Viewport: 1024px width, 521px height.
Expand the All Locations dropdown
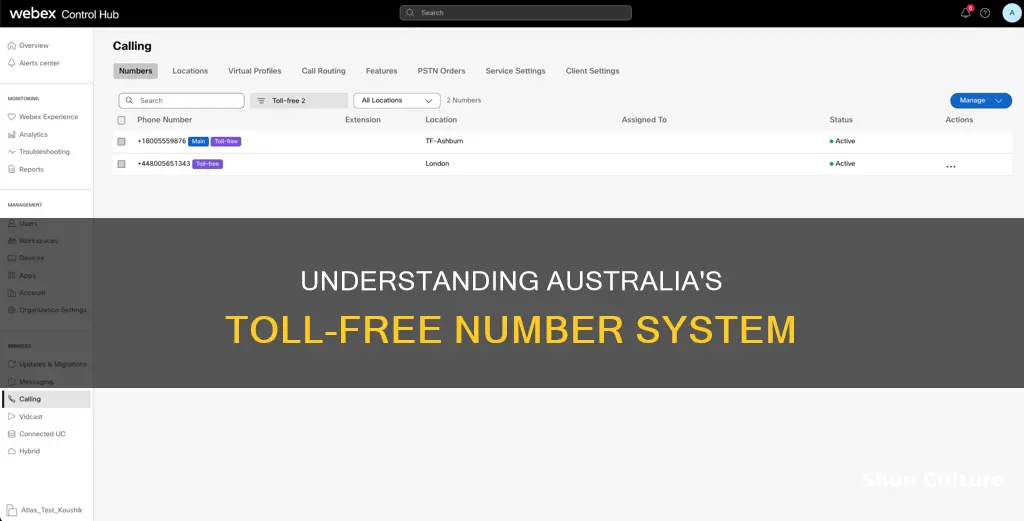397,101
